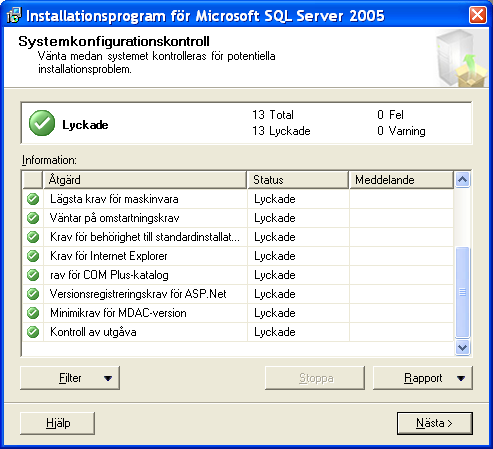Click the blank header cell above the icons

tap(32, 180)
